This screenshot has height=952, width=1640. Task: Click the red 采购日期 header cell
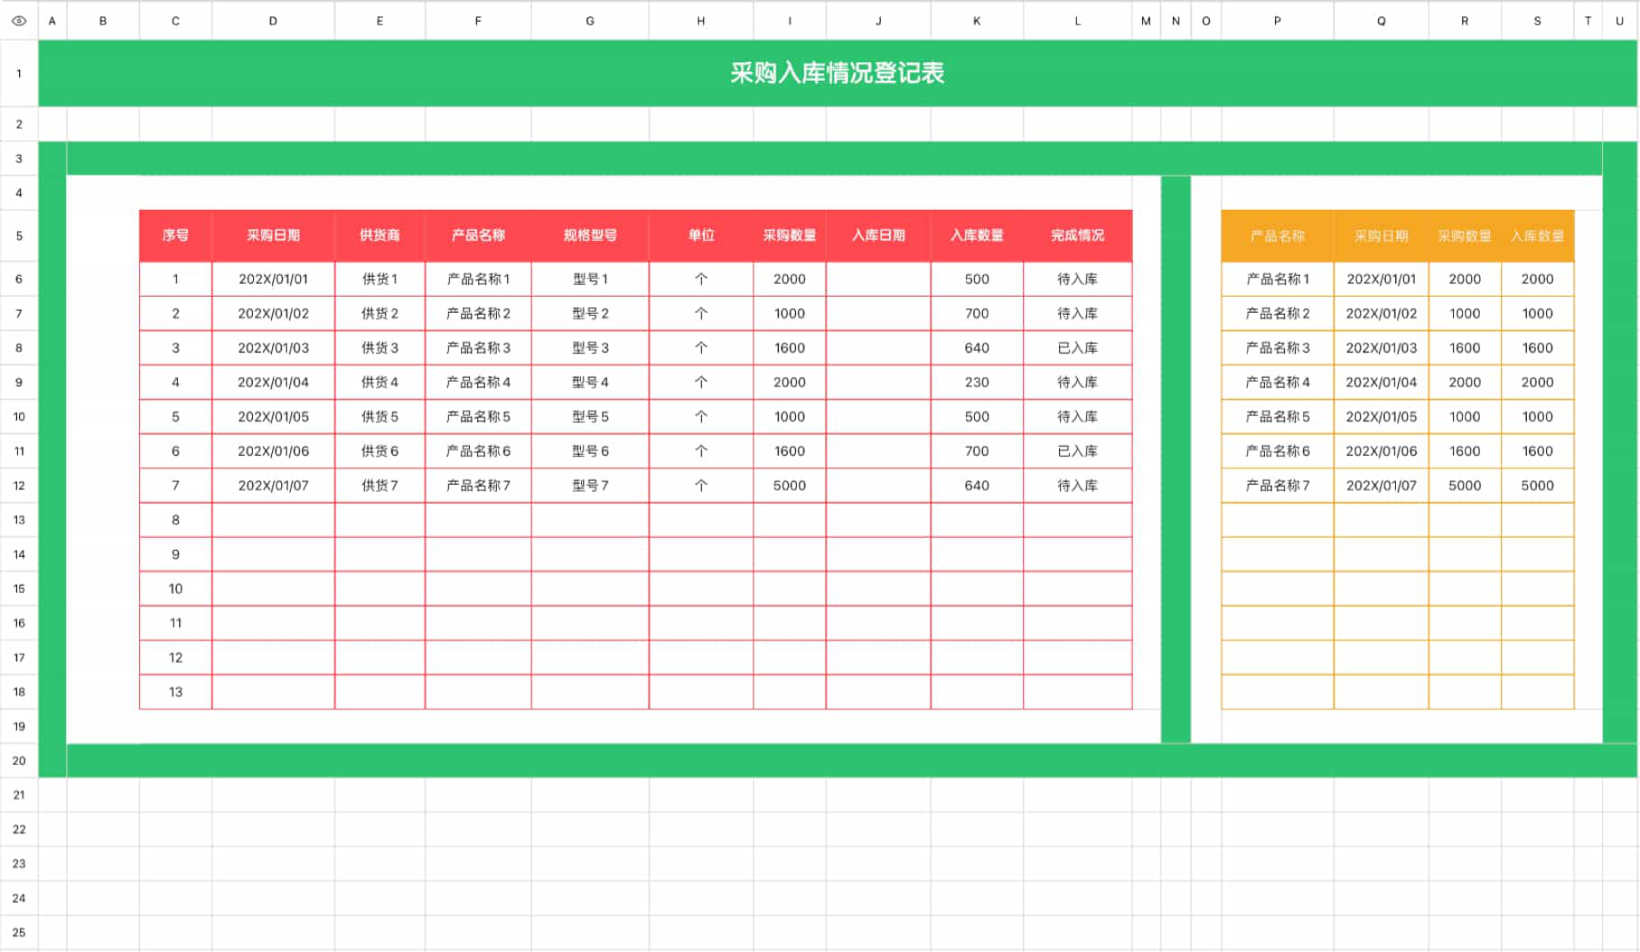pyautogui.click(x=273, y=236)
